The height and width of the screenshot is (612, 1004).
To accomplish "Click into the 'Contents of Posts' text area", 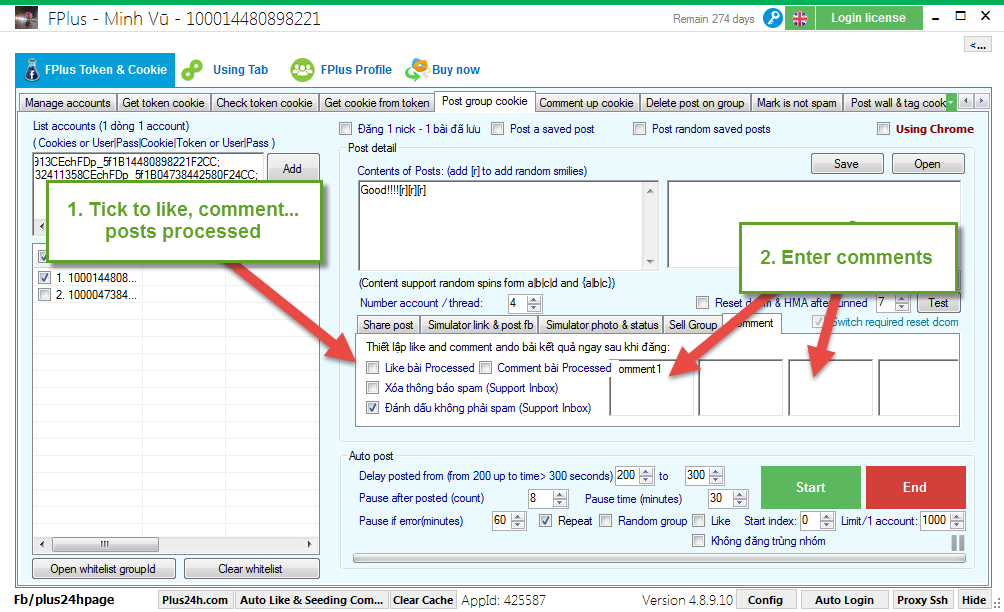I will tap(501, 226).
